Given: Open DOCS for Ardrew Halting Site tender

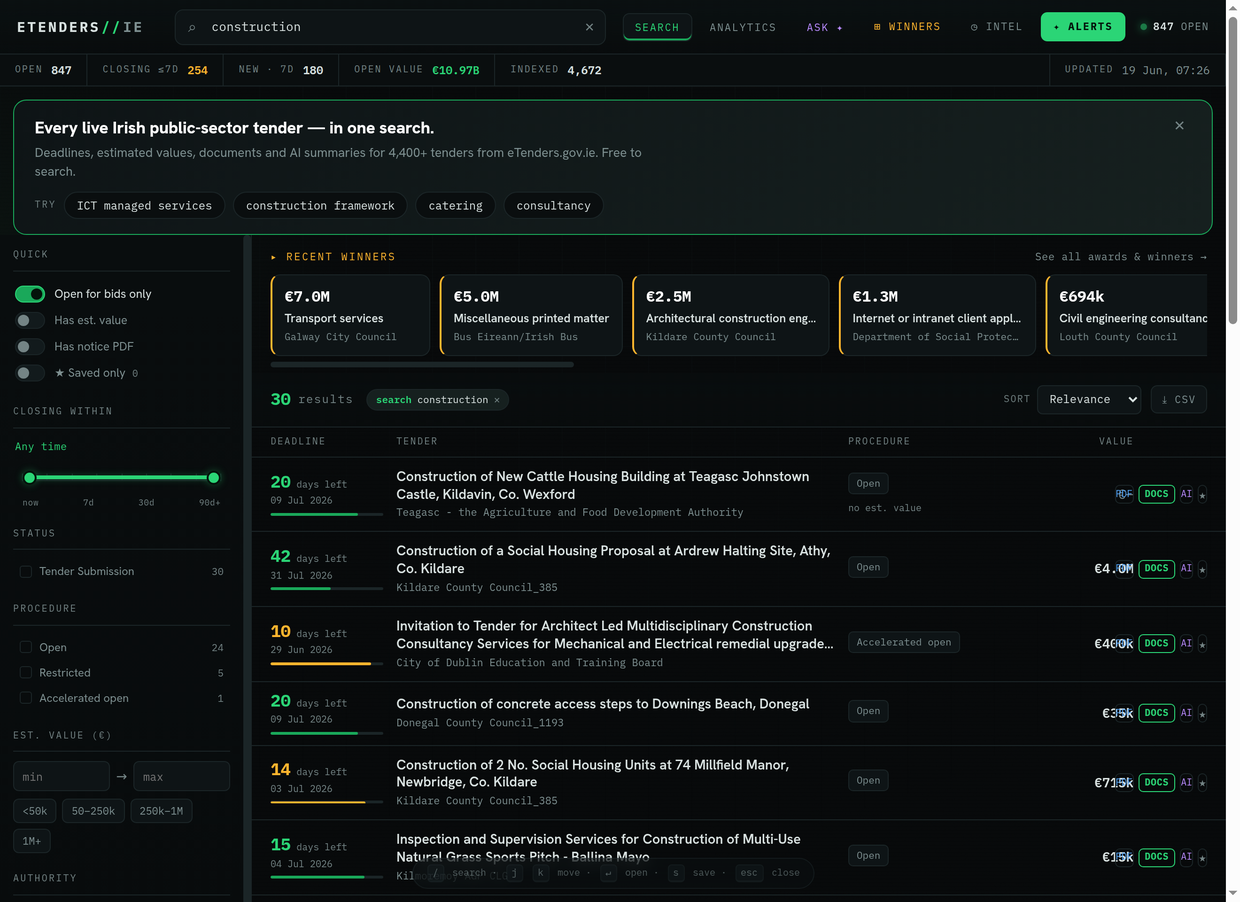Looking at the screenshot, I should pos(1156,568).
